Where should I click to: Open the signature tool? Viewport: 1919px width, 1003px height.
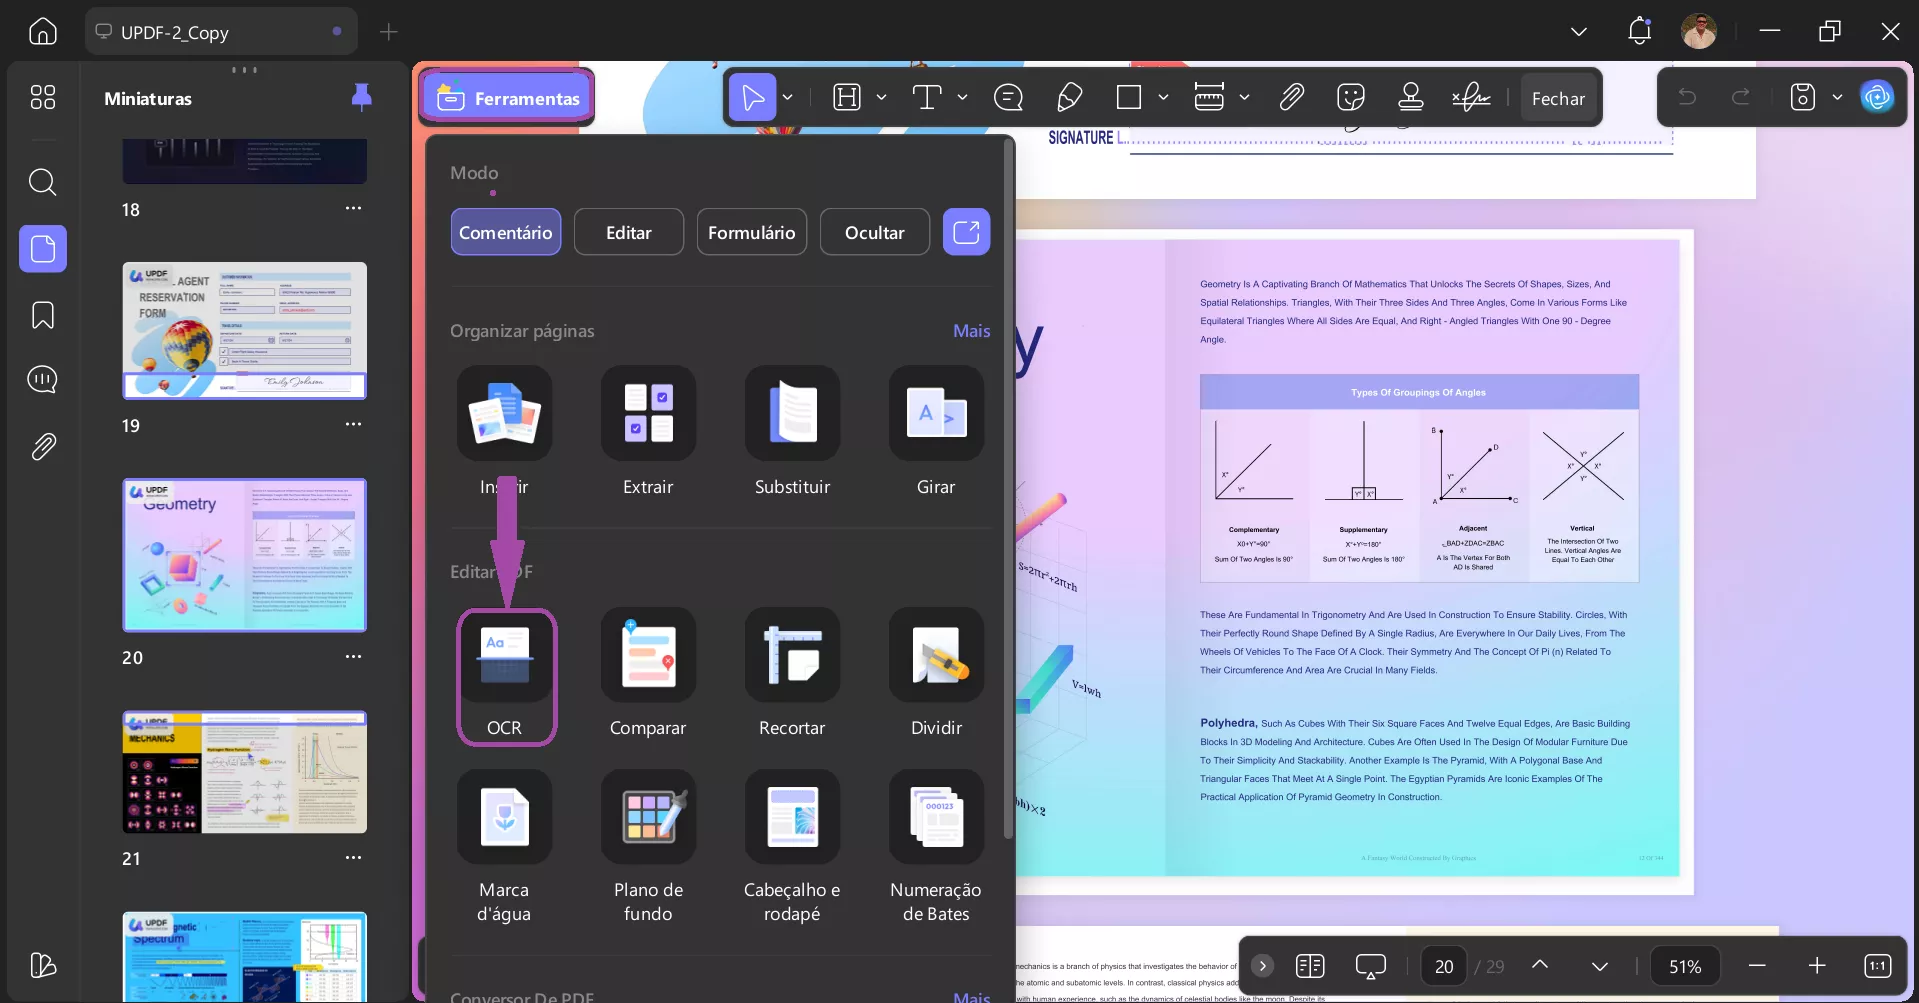coord(1471,97)
